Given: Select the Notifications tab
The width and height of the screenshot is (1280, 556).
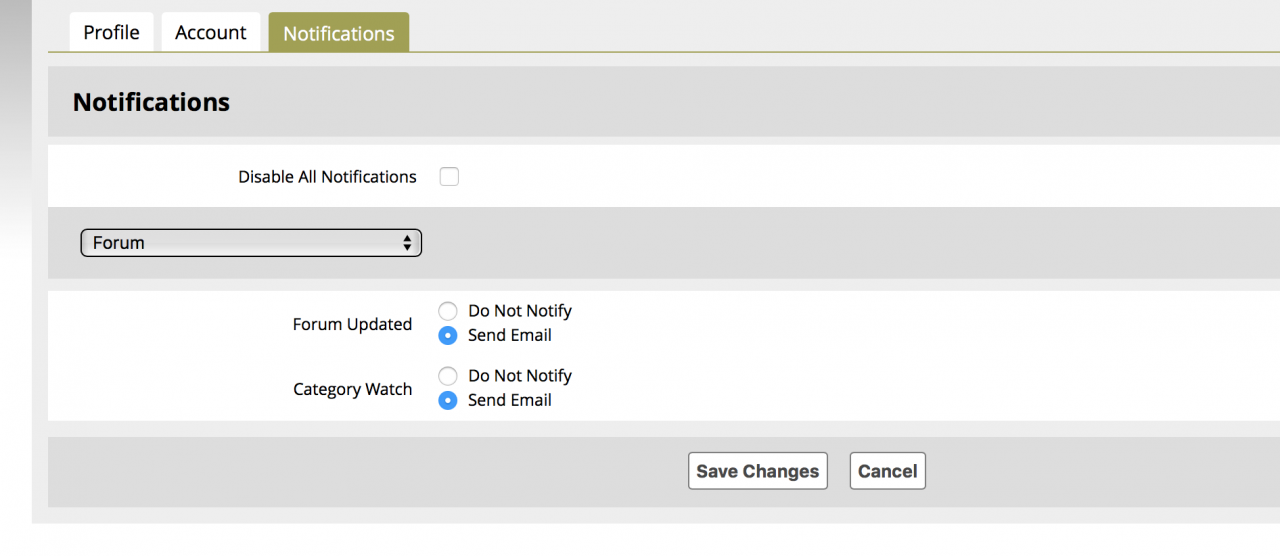Looking at the screenshot, I should 339,33.
